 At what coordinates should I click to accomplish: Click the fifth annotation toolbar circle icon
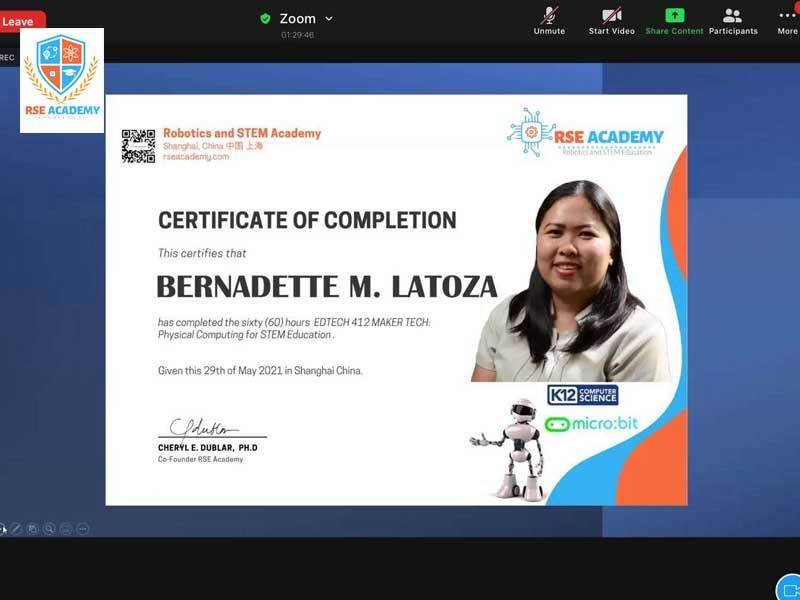point(66,528)
